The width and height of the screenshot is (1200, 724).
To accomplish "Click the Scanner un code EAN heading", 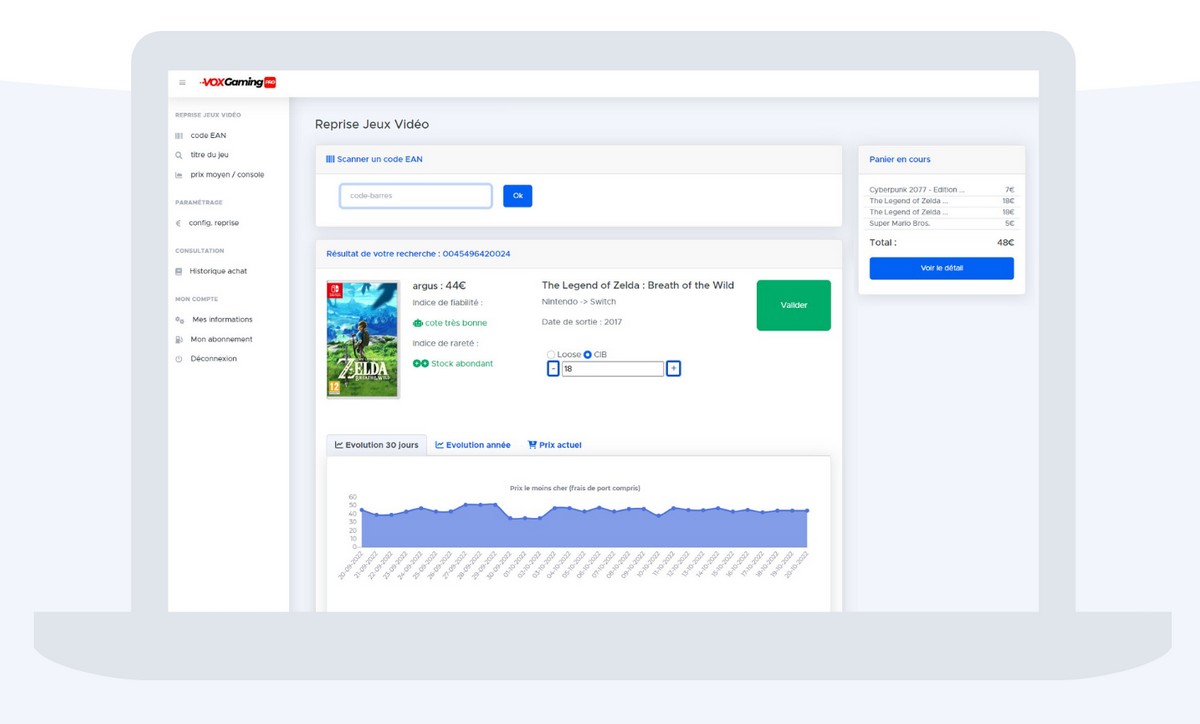I will [x=374, y=159].
